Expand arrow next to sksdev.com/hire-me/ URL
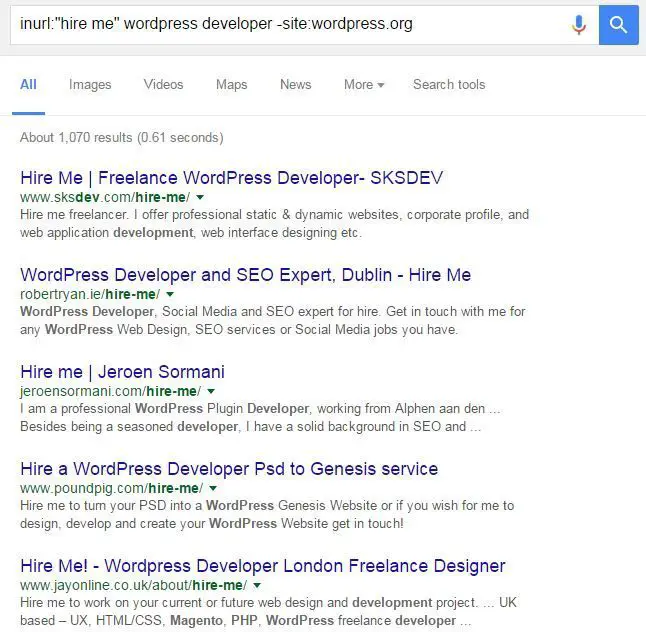 coord(200,197)
